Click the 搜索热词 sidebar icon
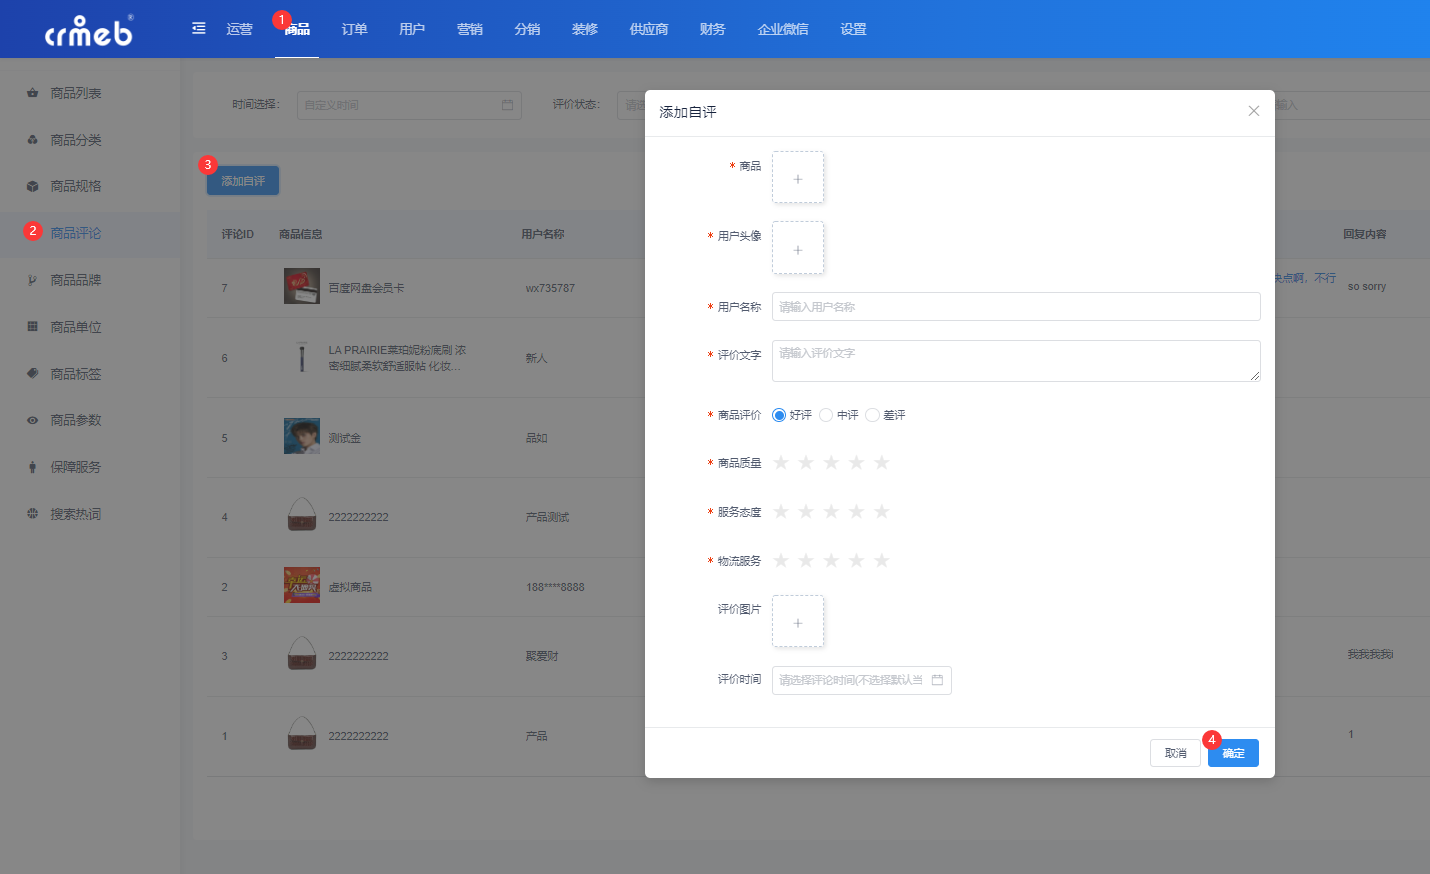The width and height of the screenshot is (1430, 874). click(x=32, y=514)
